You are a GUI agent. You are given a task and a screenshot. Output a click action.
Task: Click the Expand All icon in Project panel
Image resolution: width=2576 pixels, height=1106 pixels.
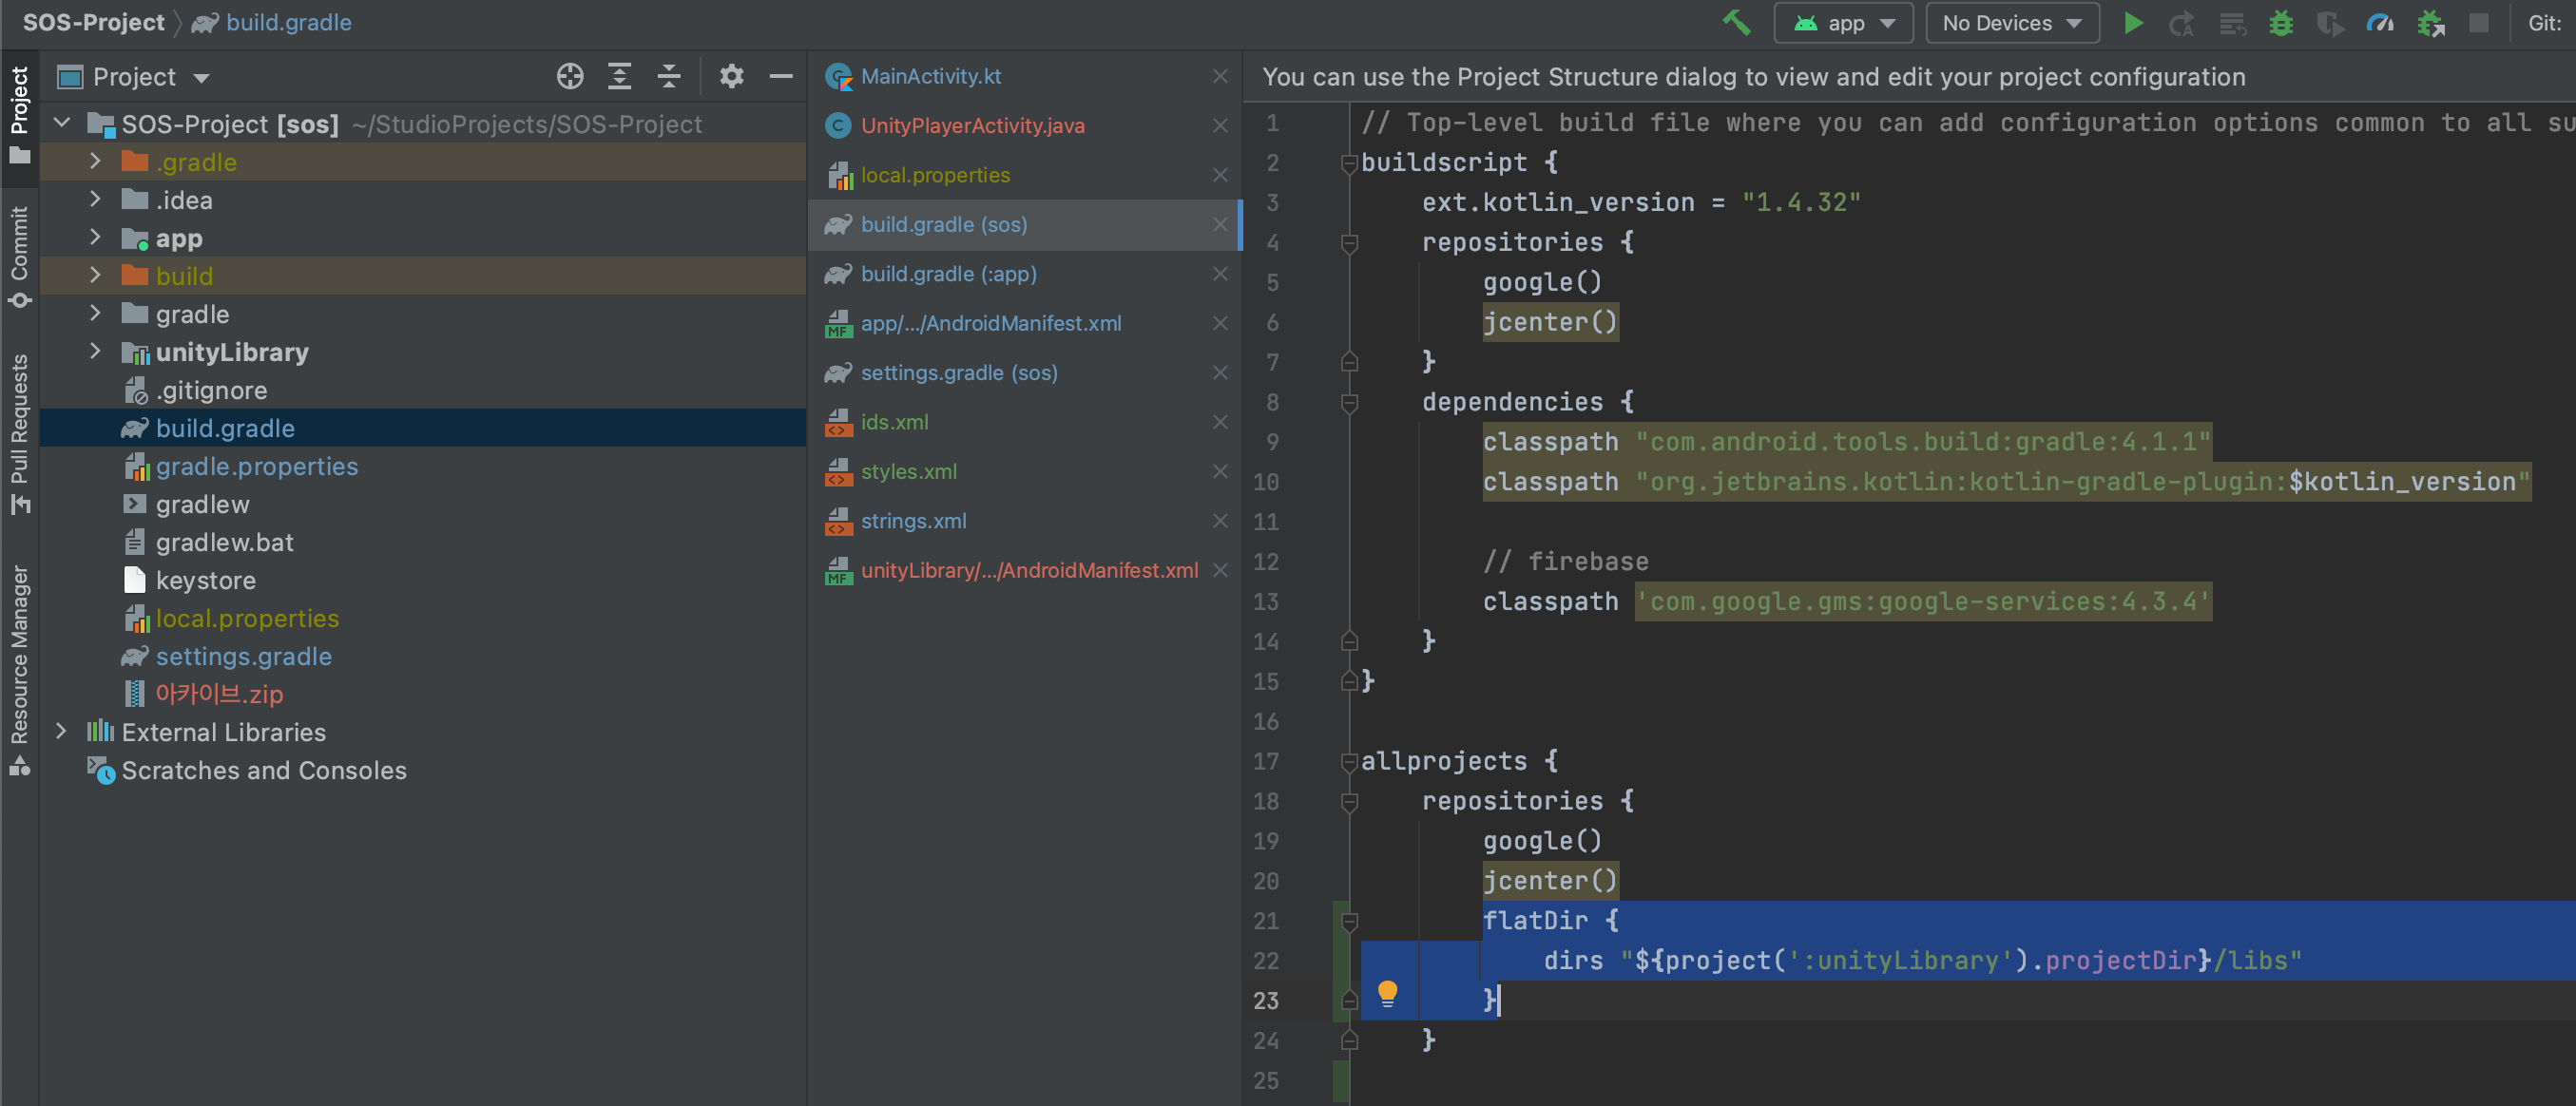(620, 77)
